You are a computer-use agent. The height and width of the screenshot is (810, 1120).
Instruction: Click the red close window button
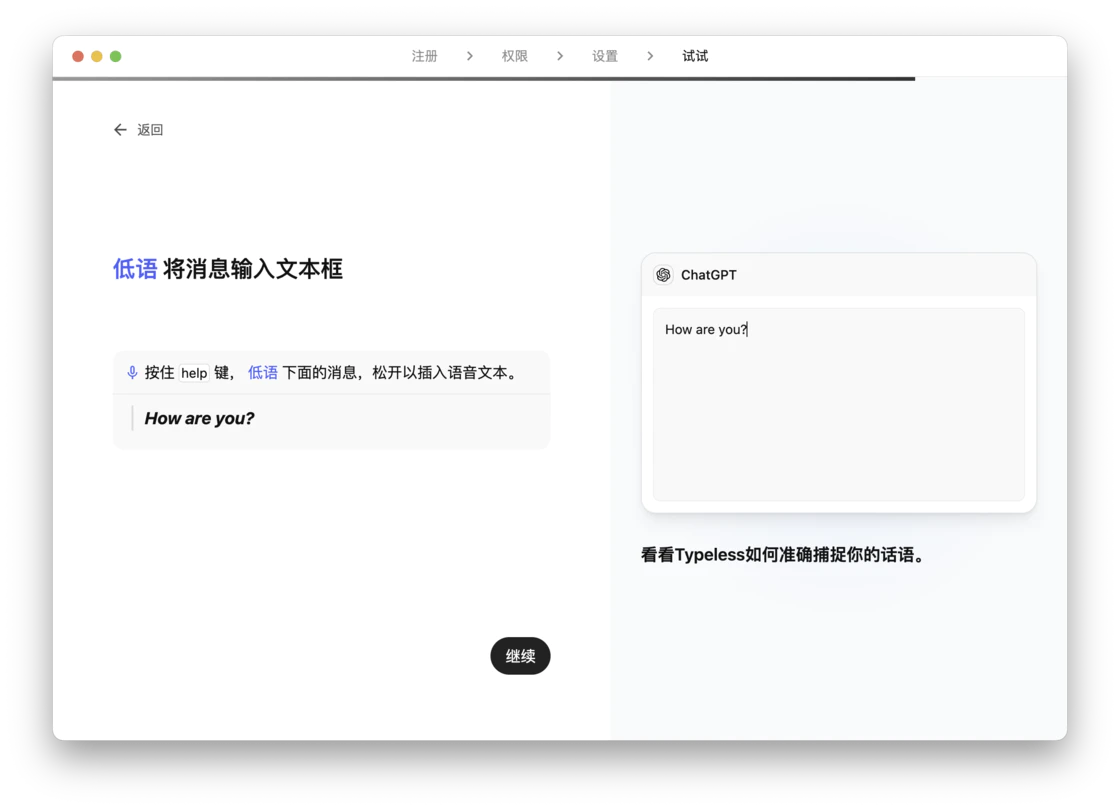pos(78,56)
